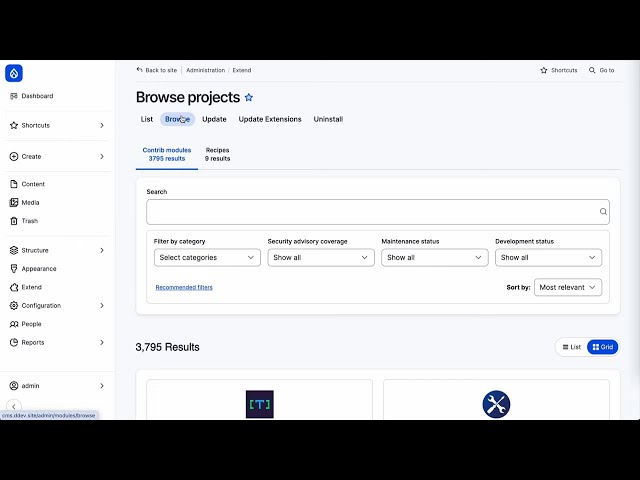The height and width of the screenshot is (480, 640).
Task: Open the Uninstall tab
Action: point(328,119)
